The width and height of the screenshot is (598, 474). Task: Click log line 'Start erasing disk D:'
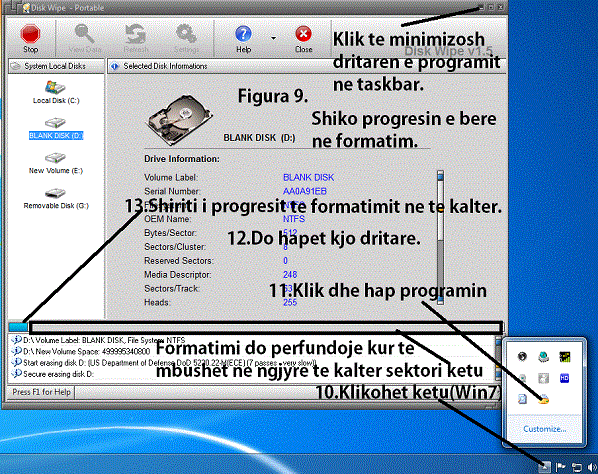[164, 363]
